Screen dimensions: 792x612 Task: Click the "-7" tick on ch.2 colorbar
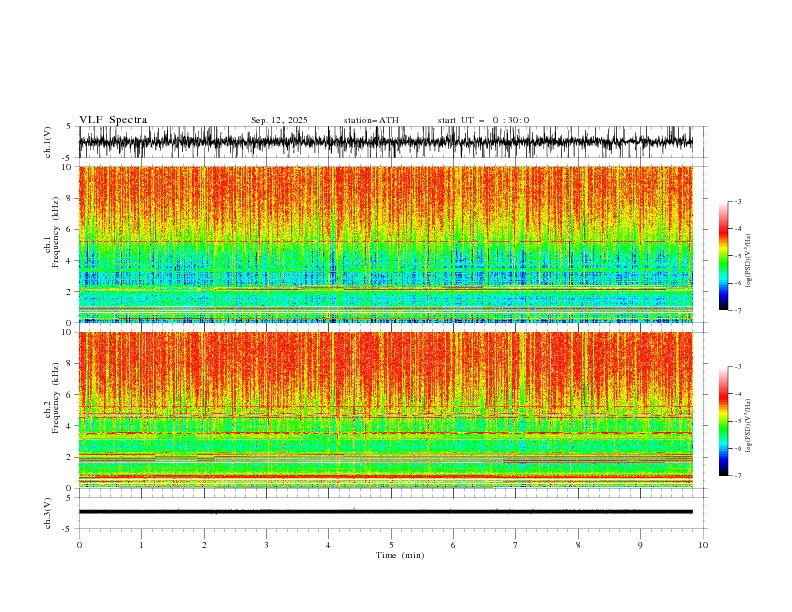point(738,476)
